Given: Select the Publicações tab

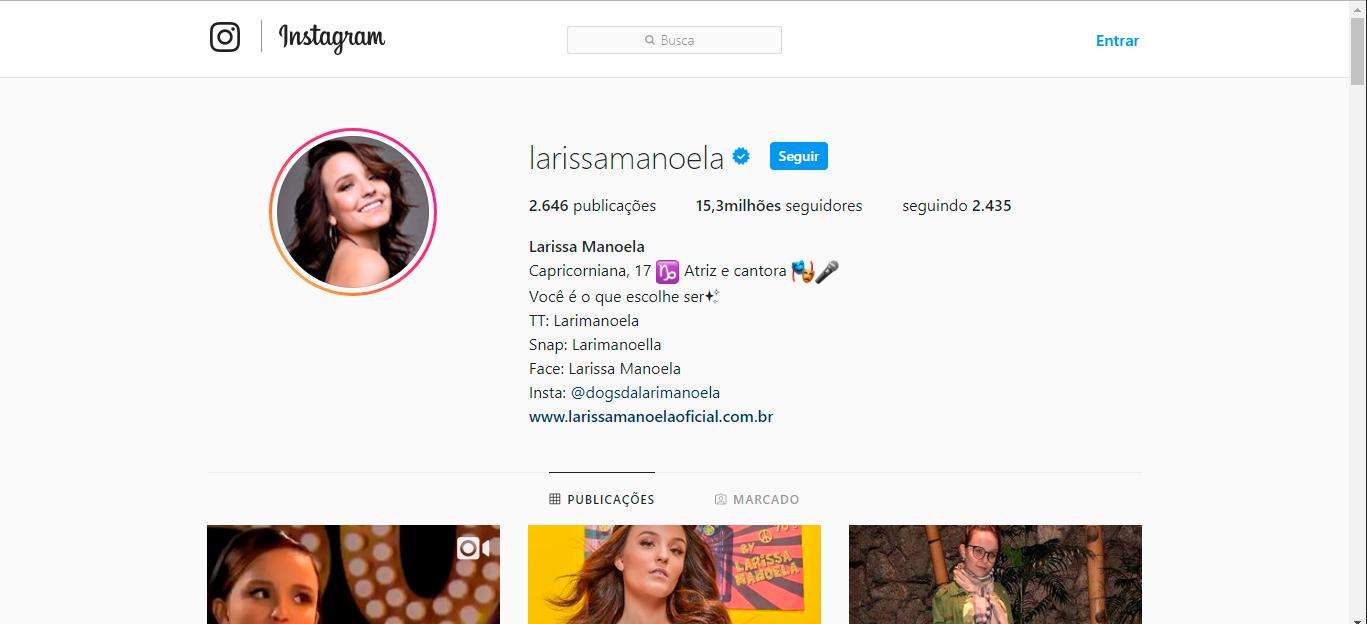Looking at the screenshot, I should tap(602, 499).
